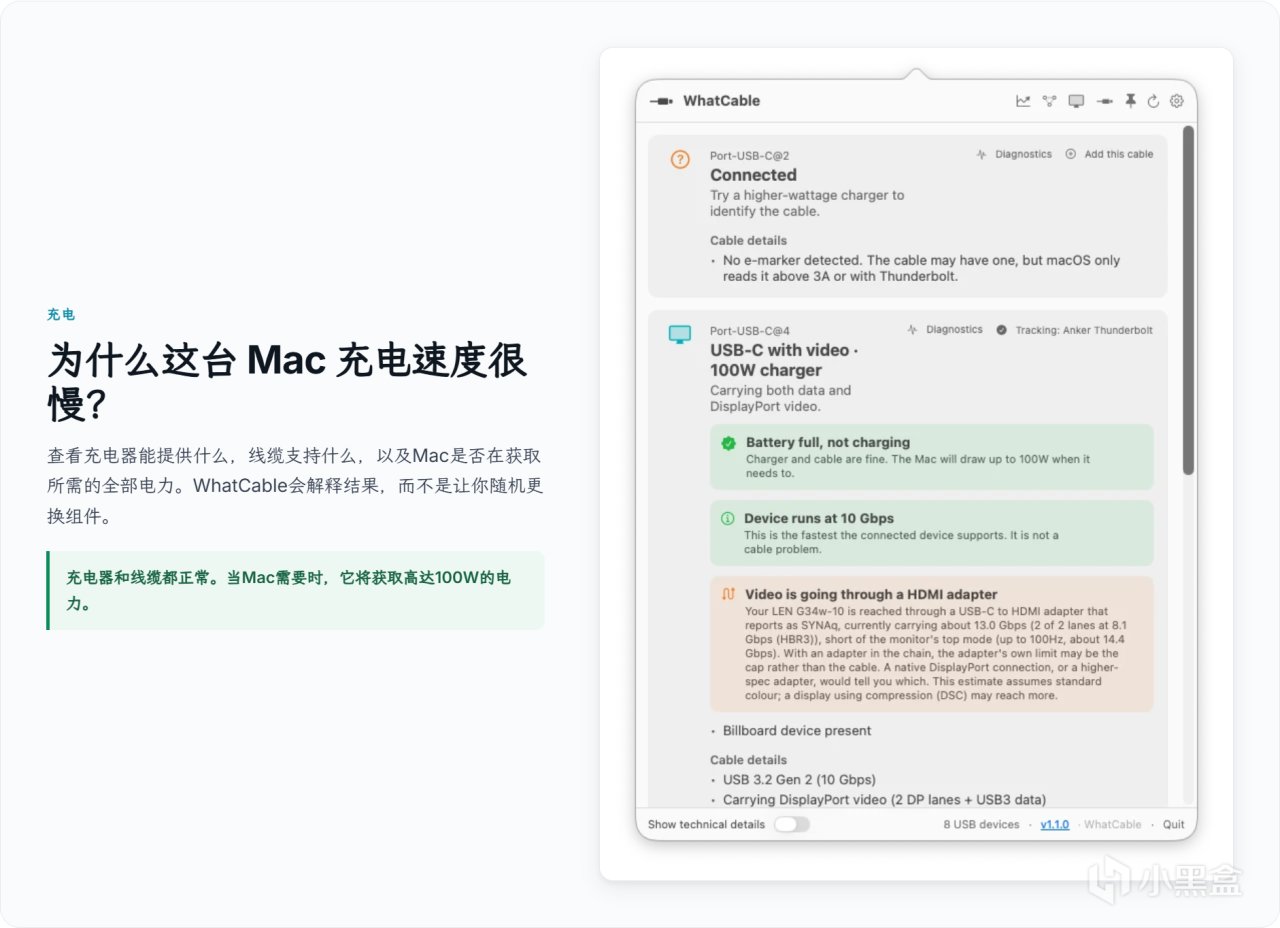Toggle Show technical details switch
This screenshot has height=928, width=1280.
click(x=791, y=824)
